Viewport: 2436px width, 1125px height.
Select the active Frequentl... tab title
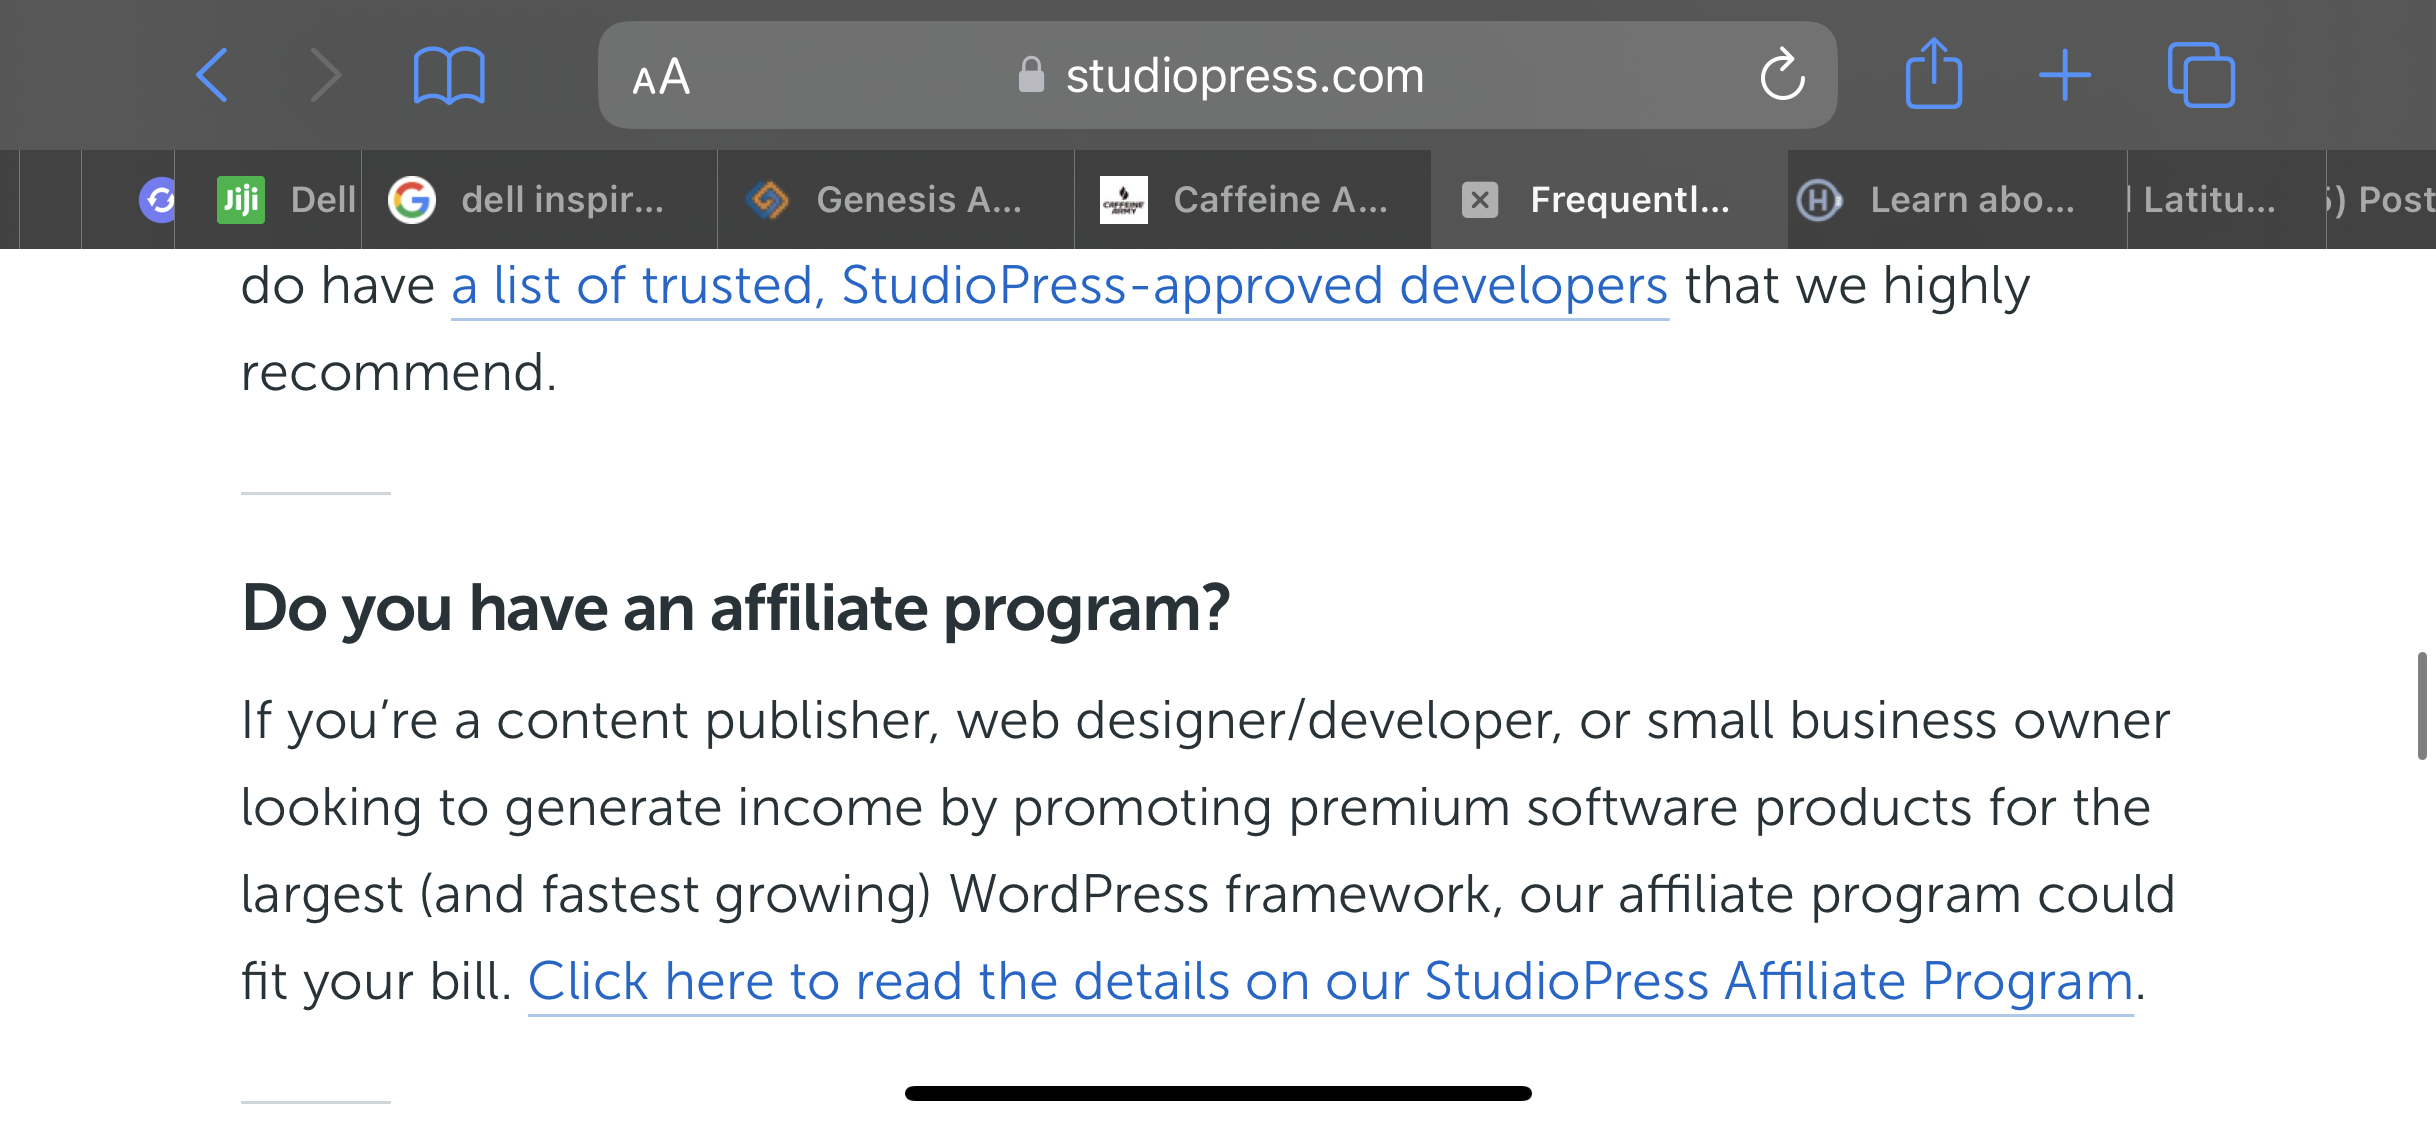pyautogui.click(x=1630, y=200)
